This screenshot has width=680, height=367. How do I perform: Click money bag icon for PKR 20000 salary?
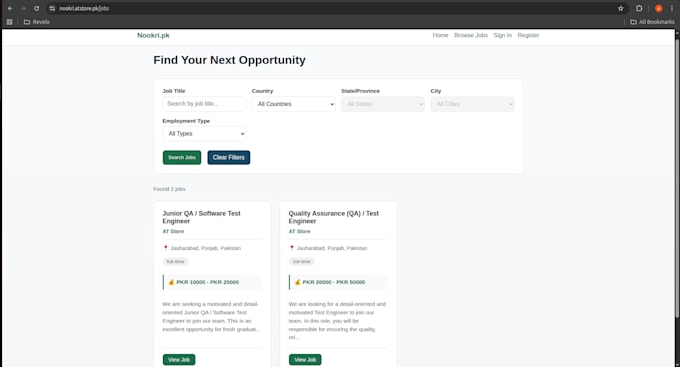click(298, 282)
